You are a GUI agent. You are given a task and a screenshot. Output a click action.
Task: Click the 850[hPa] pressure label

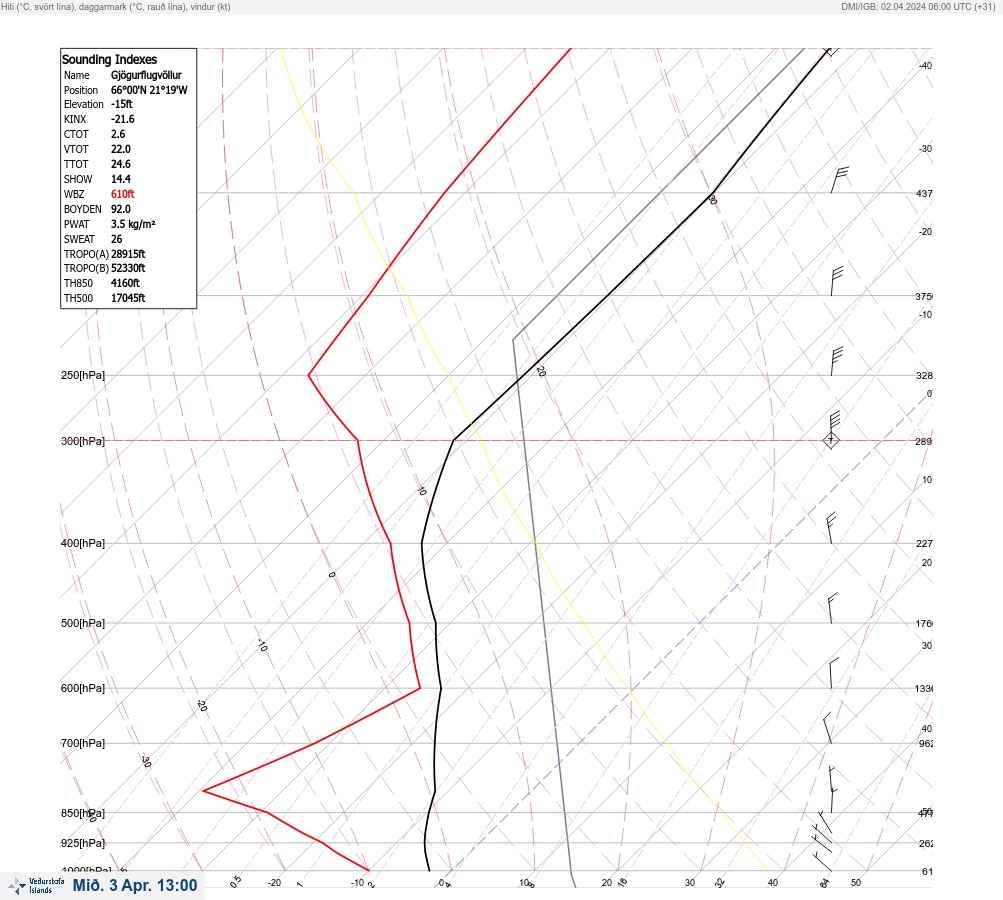click(83, 813)
